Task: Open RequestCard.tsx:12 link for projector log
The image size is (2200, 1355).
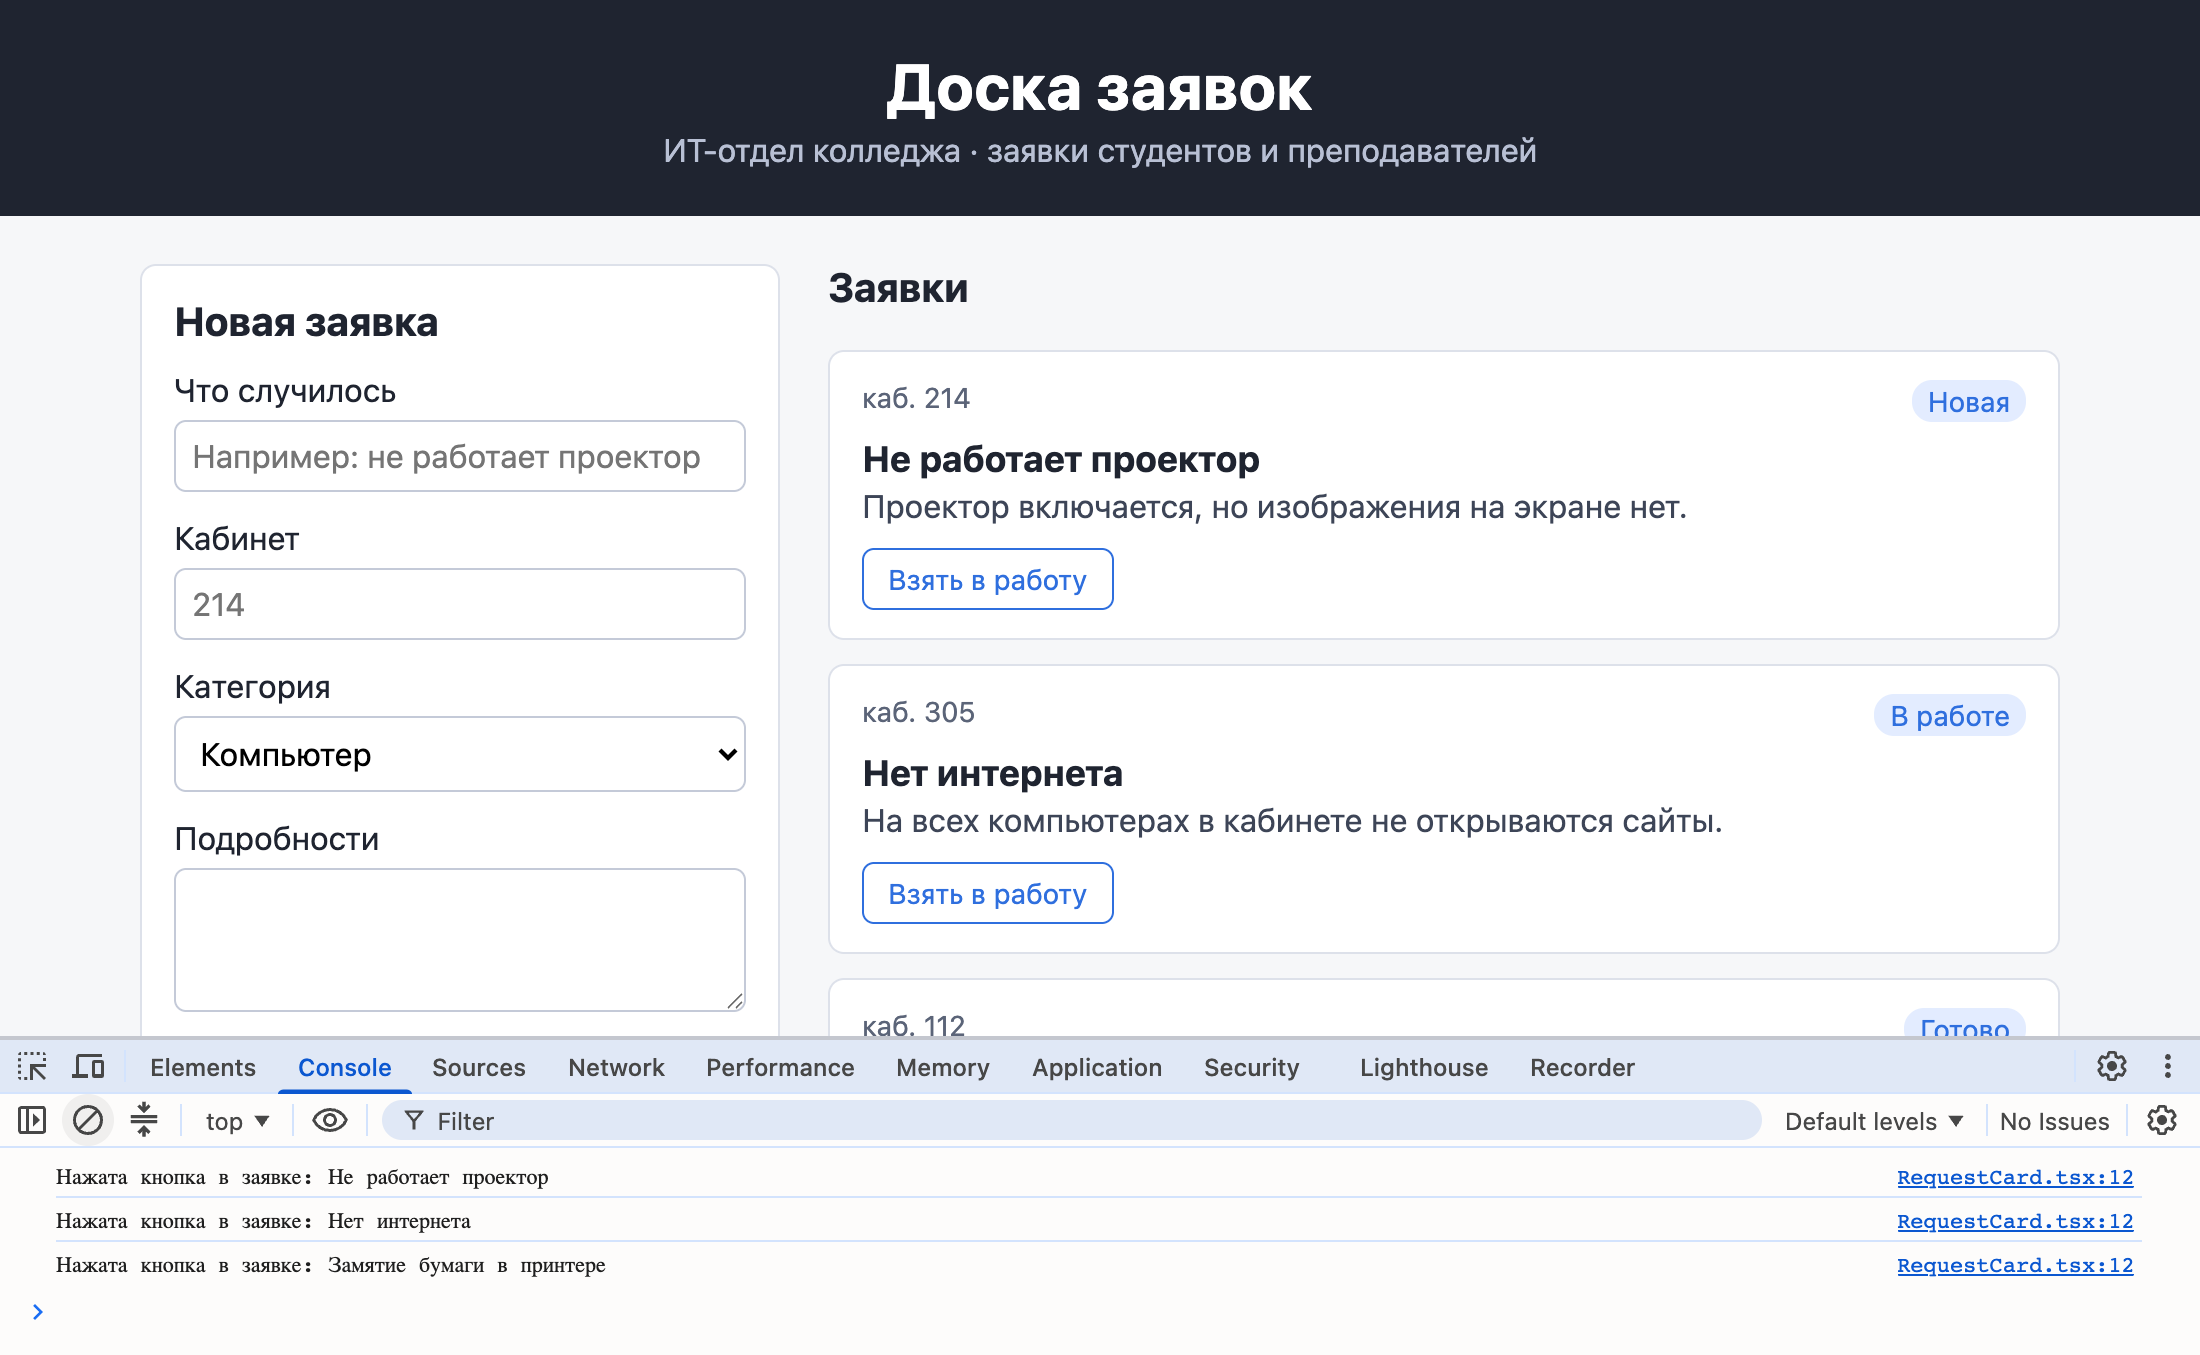Action: click(2015, 1177)
